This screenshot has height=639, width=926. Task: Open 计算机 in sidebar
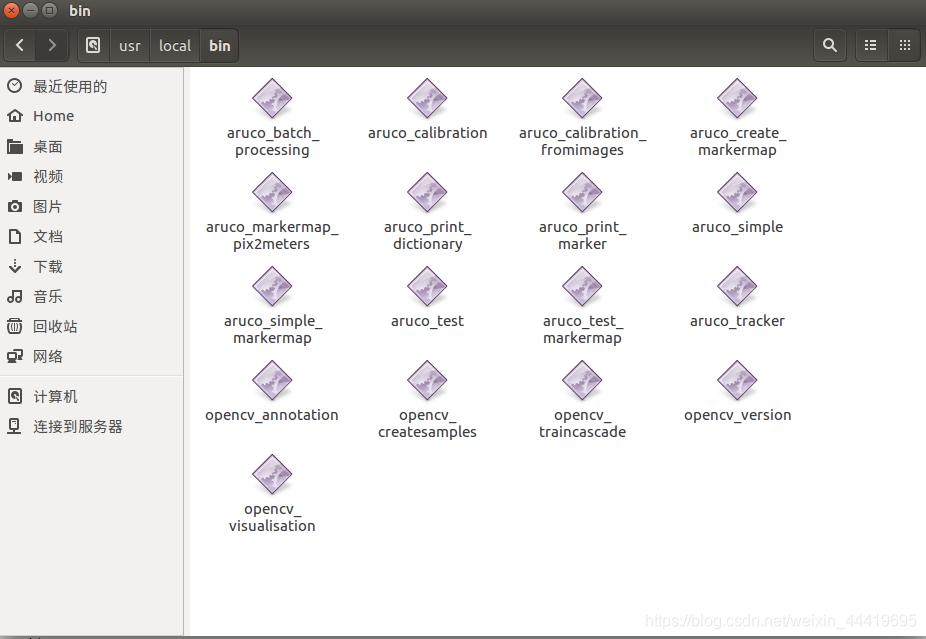click(x=92, y=396)
